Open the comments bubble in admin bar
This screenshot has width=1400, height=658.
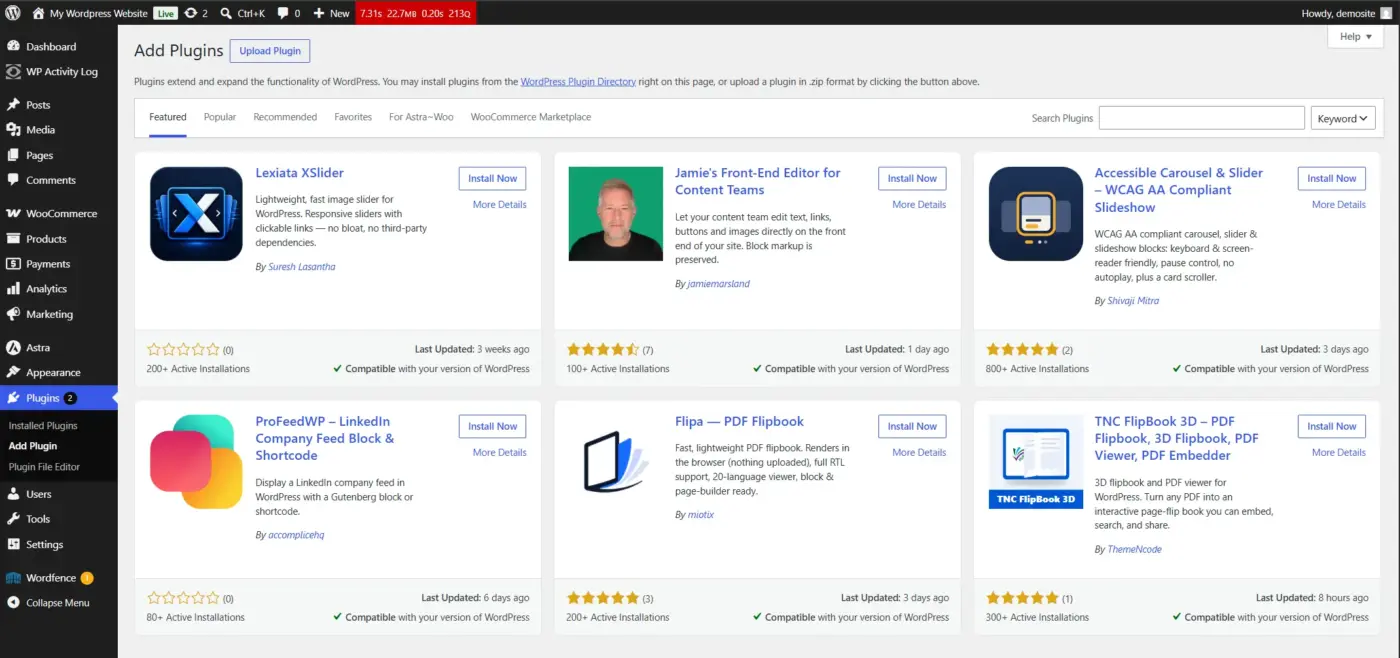[283, 13]
